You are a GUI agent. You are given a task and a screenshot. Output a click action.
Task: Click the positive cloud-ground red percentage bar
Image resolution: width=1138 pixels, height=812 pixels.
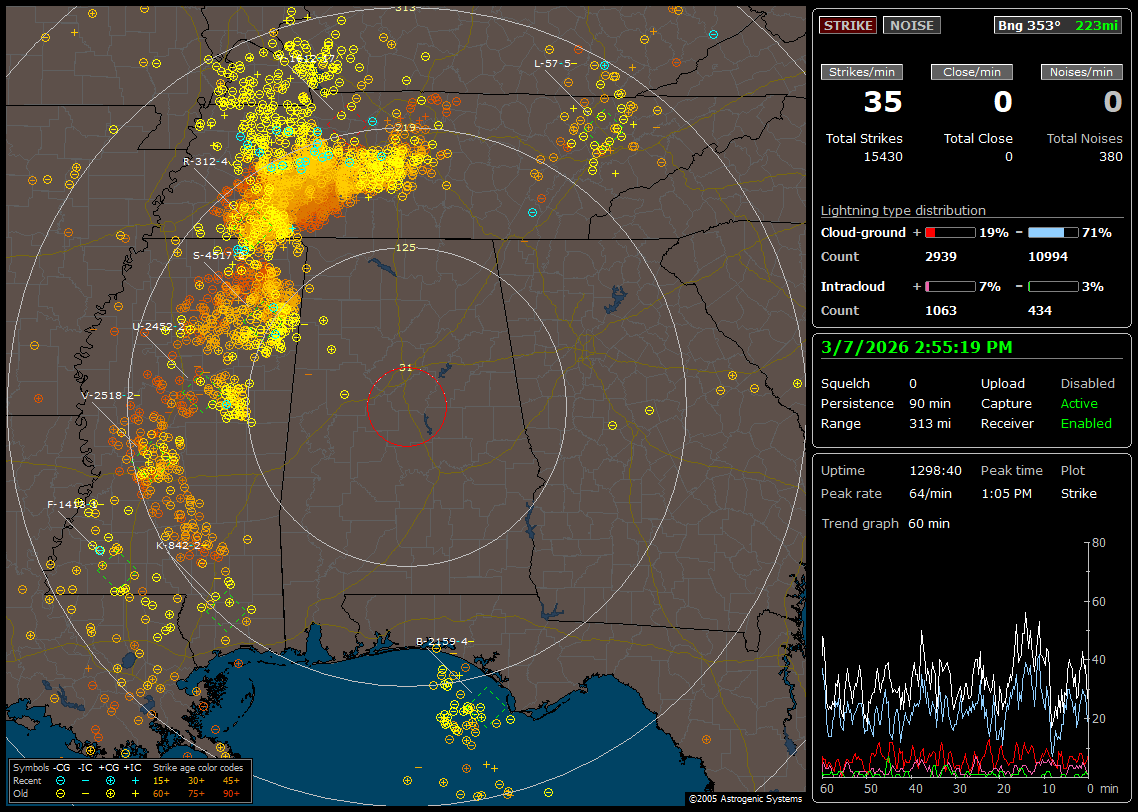coord(949,232)
